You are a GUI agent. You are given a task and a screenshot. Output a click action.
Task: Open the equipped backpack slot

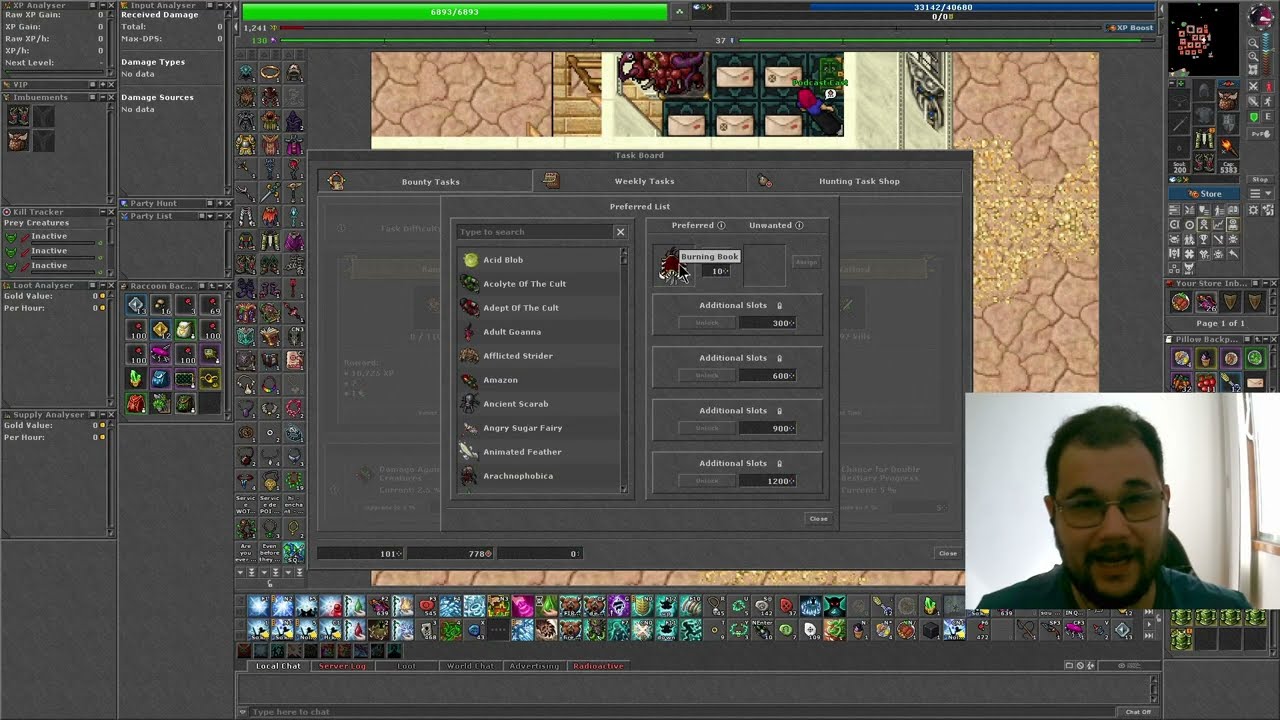point(1227,101)
